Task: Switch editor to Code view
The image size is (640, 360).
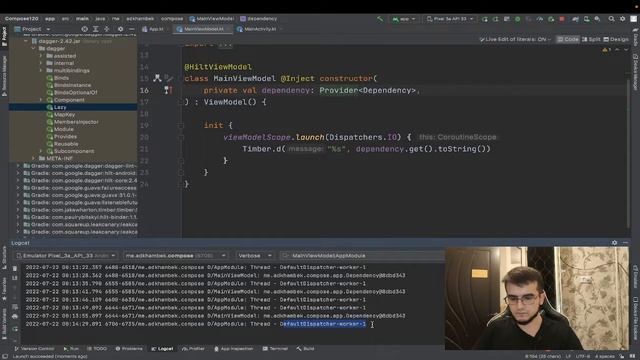Action: pyautogui.click(x=568, y=39)
